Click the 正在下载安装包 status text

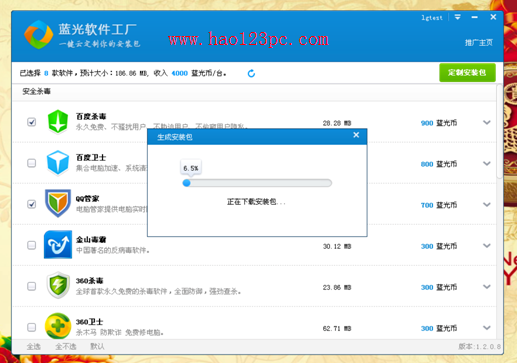click(256, 202)
